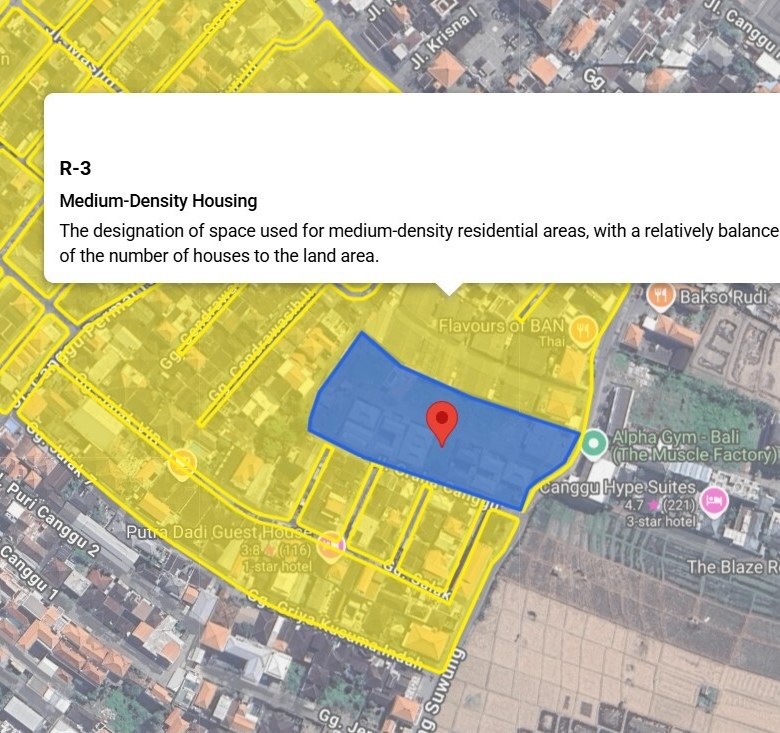Select the Medium-Density Housing title

(x=158, y=201)
